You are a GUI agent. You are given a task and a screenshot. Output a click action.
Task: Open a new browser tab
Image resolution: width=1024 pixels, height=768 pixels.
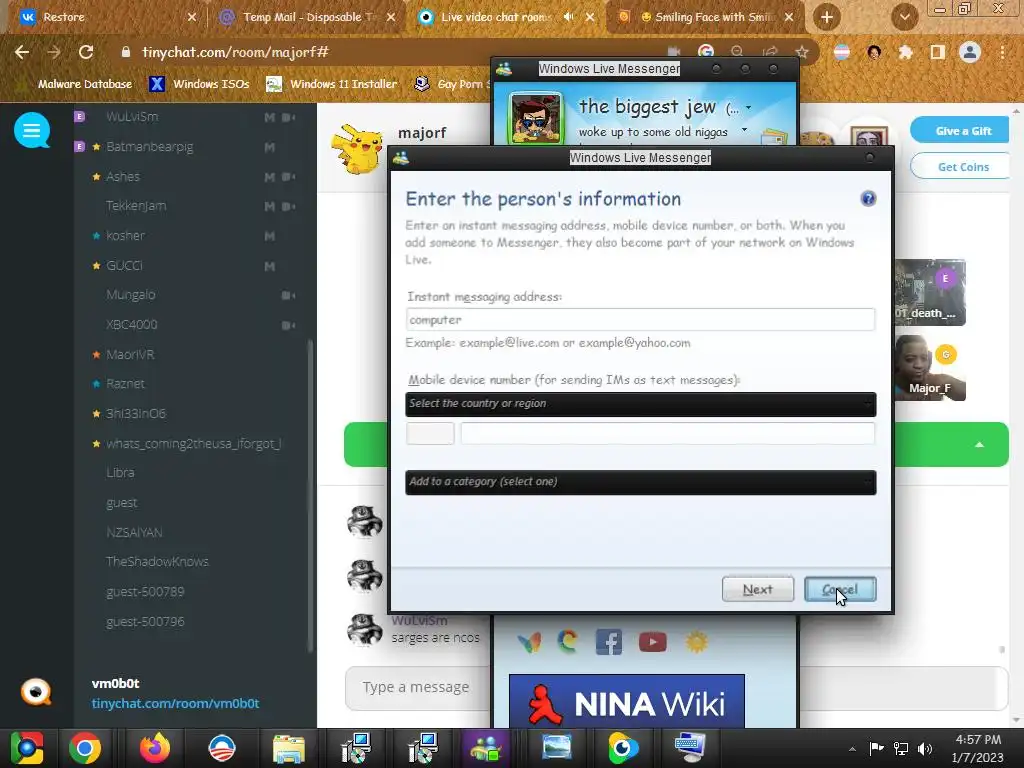826,17
